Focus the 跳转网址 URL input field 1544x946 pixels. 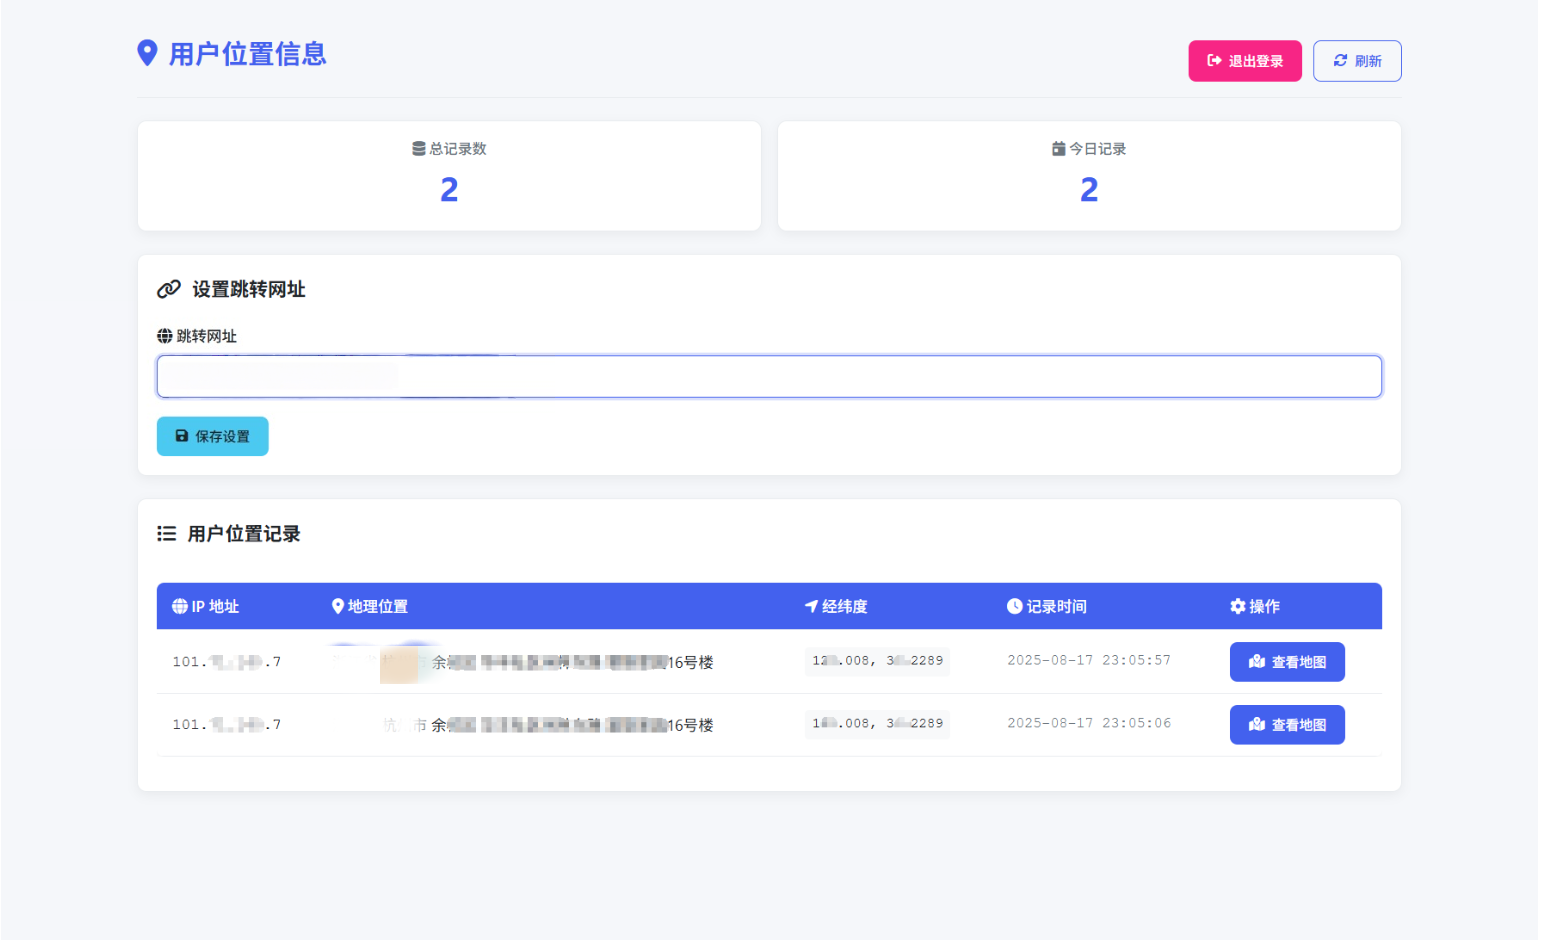769,377
